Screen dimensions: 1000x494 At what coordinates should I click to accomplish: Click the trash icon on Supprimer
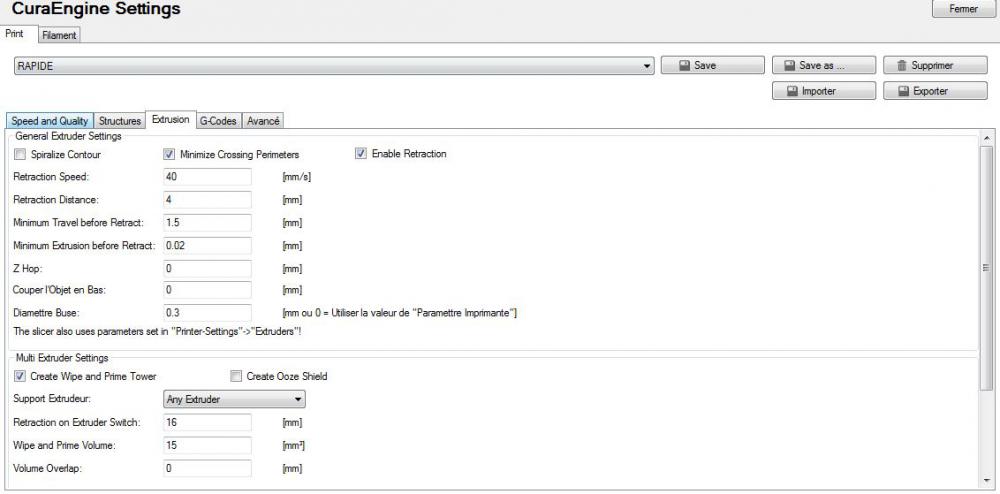pyautogui.click(x=901, y=66)
